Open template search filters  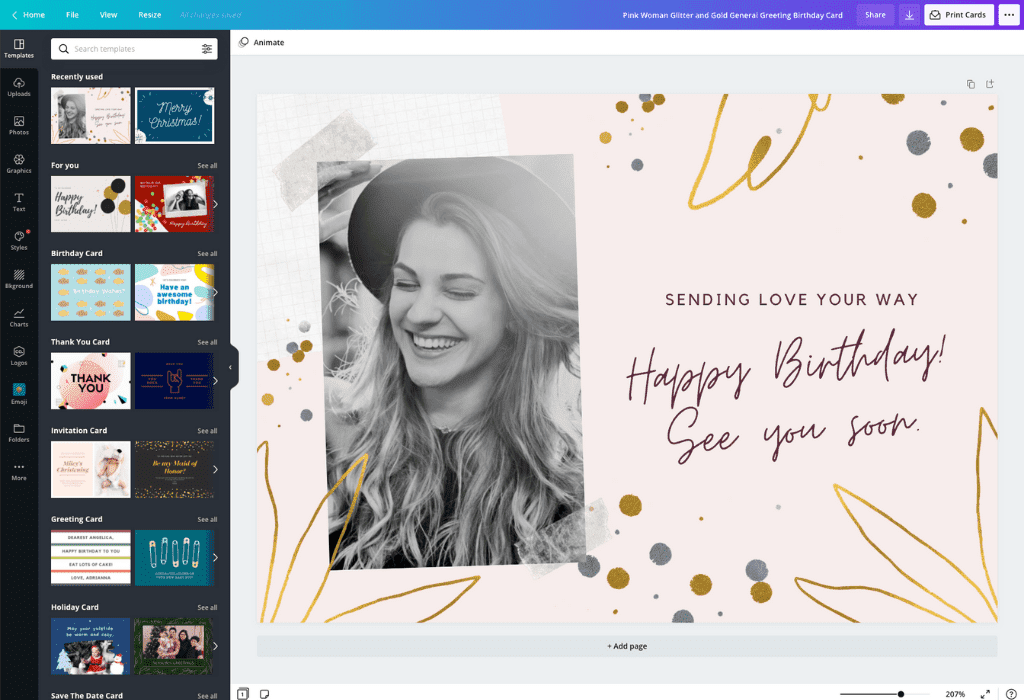[x=208, y=48]
